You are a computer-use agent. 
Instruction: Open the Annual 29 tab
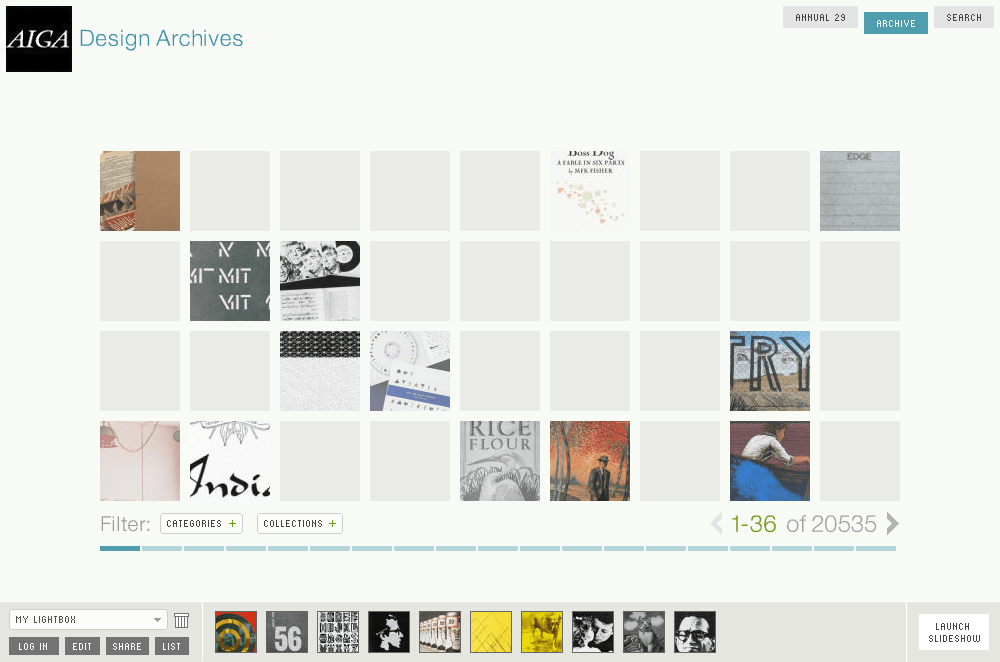[820, 18]
